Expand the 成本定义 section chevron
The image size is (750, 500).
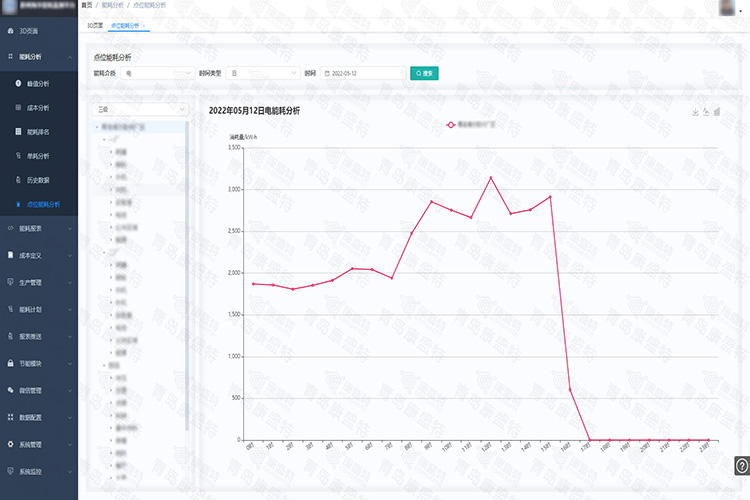click(70, 256)
